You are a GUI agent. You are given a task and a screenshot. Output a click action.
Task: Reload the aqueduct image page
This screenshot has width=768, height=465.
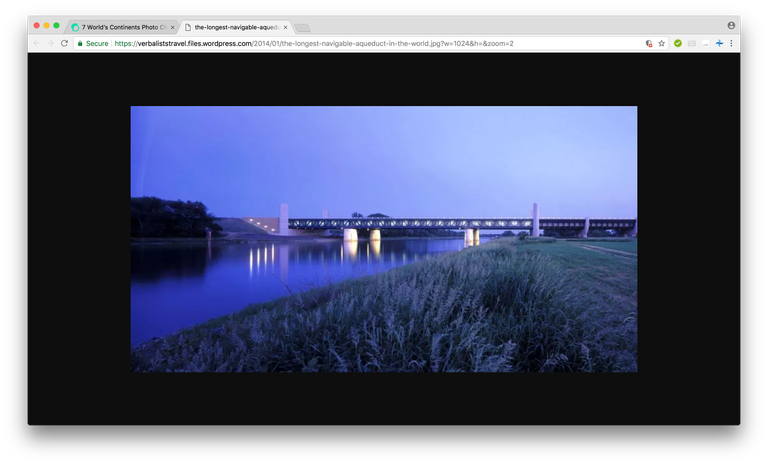[64, 43]
